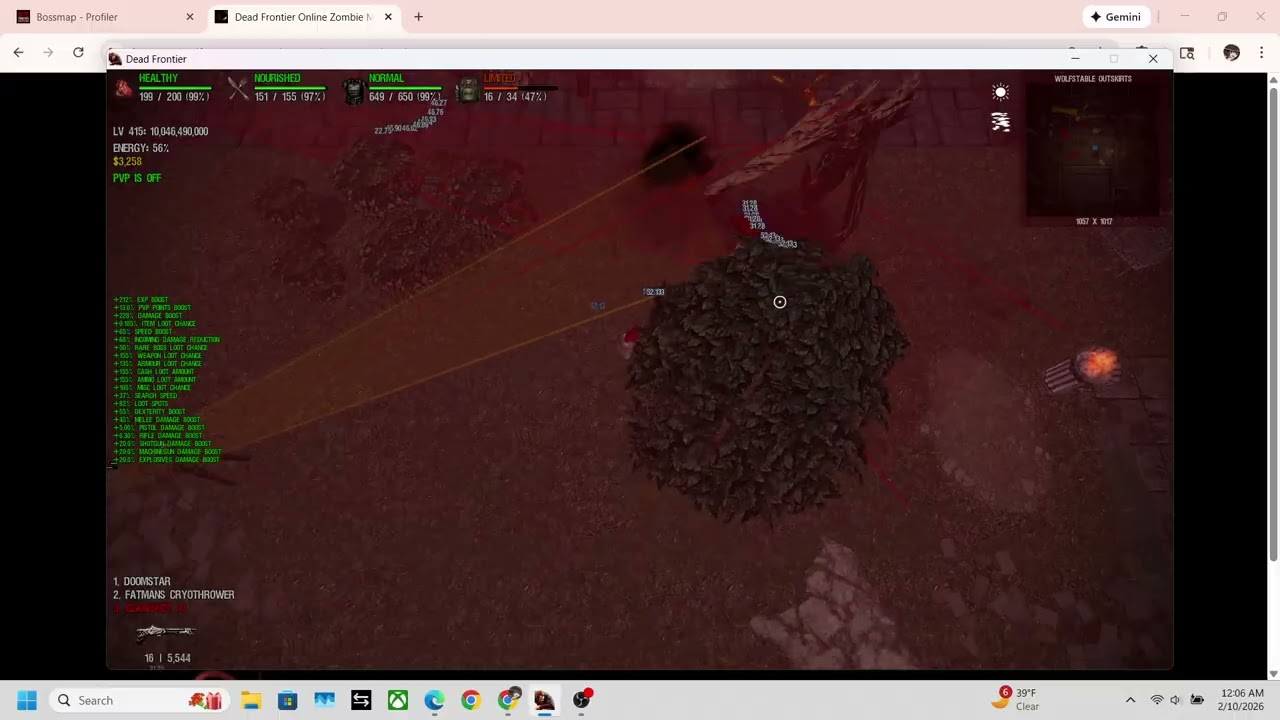Switch to the Bossmap - Profiler tab
The height and width of the screenshot is (720, 1280).
tap(103, 17)
